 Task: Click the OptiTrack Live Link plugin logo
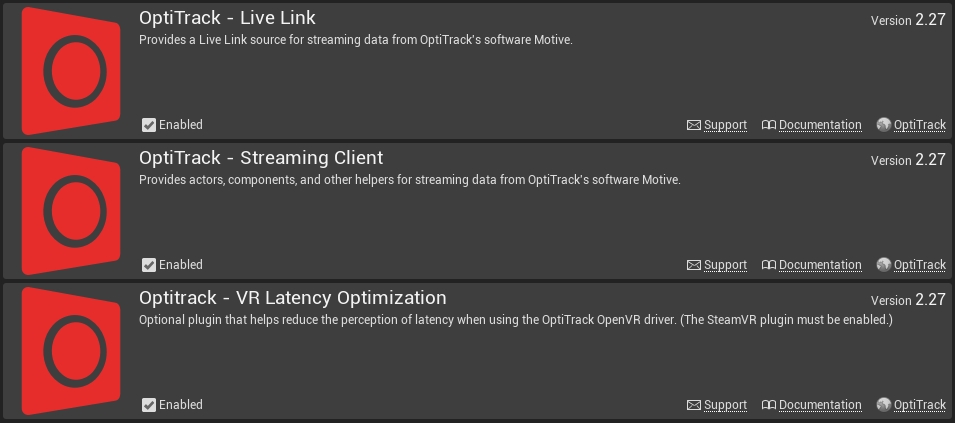click(70, 70)
